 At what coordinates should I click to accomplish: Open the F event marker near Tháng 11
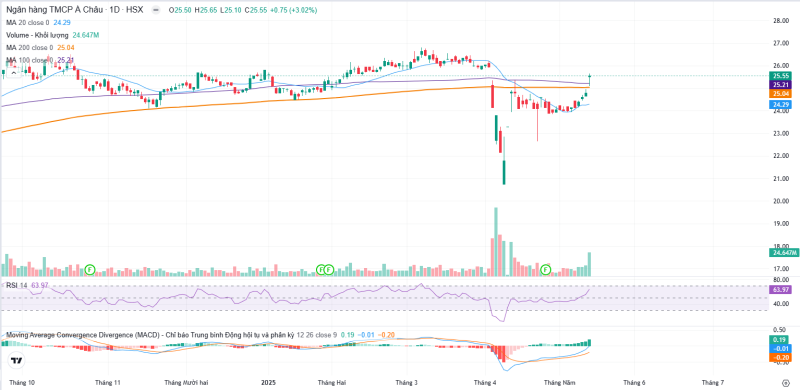pos(90,269)
